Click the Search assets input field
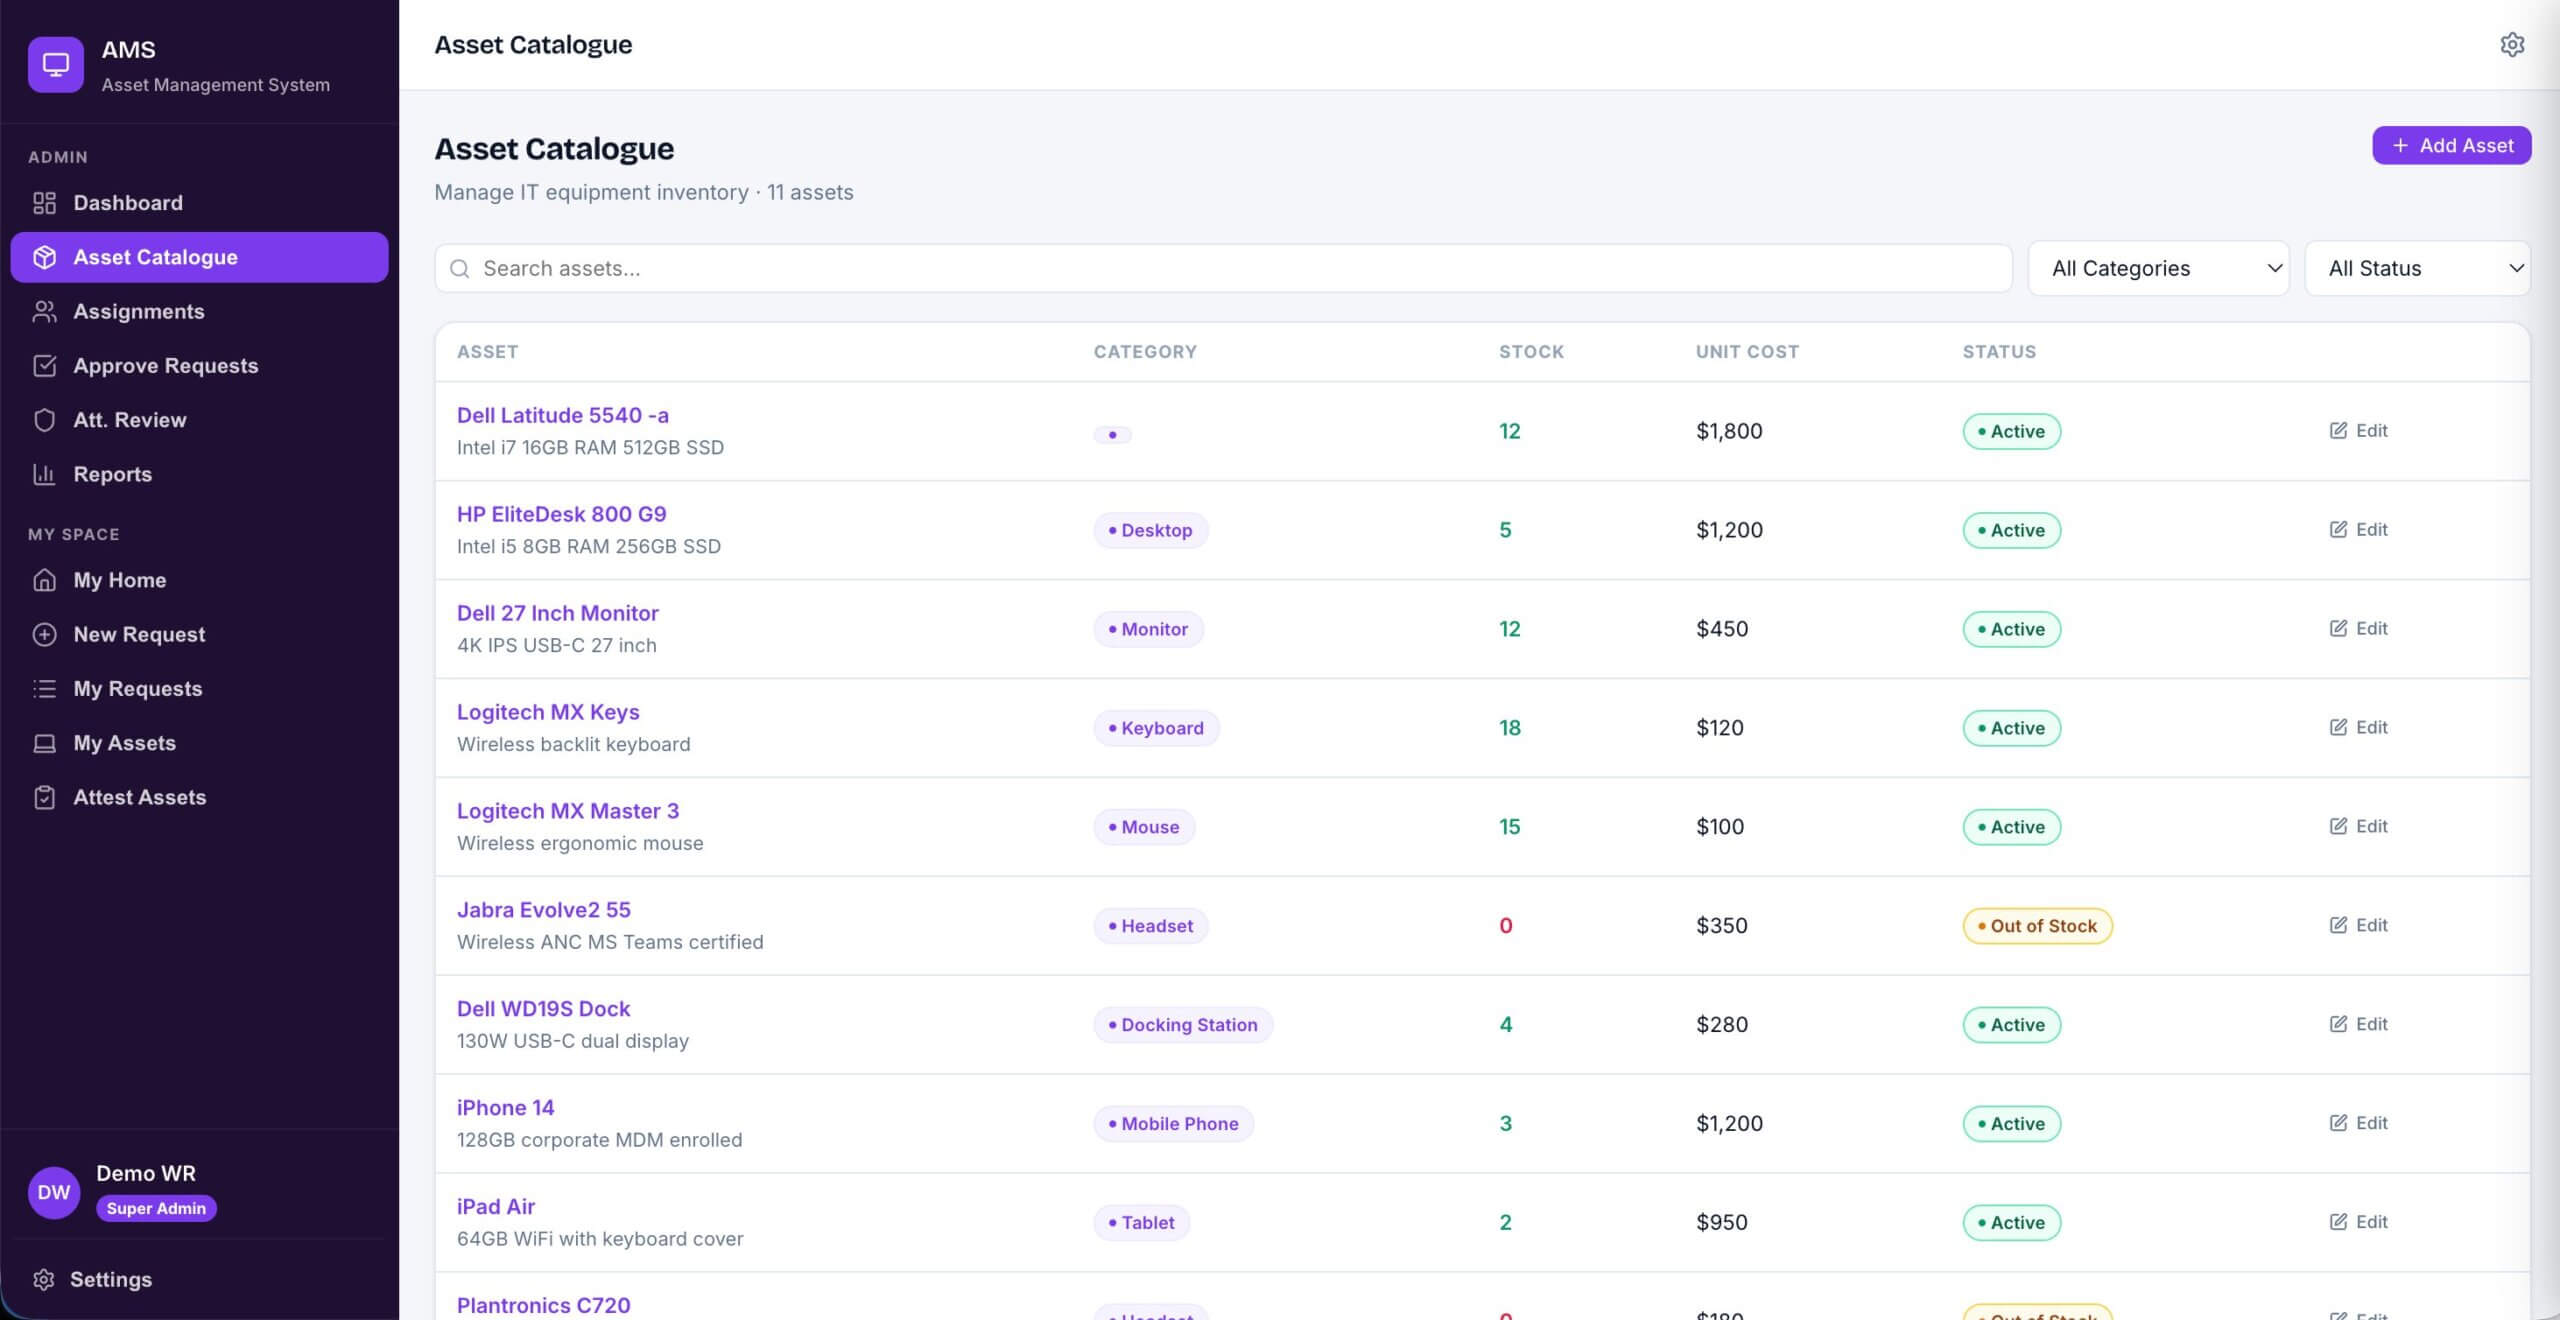This screenshot has height=1320, width=2560. pos(1223,268)
